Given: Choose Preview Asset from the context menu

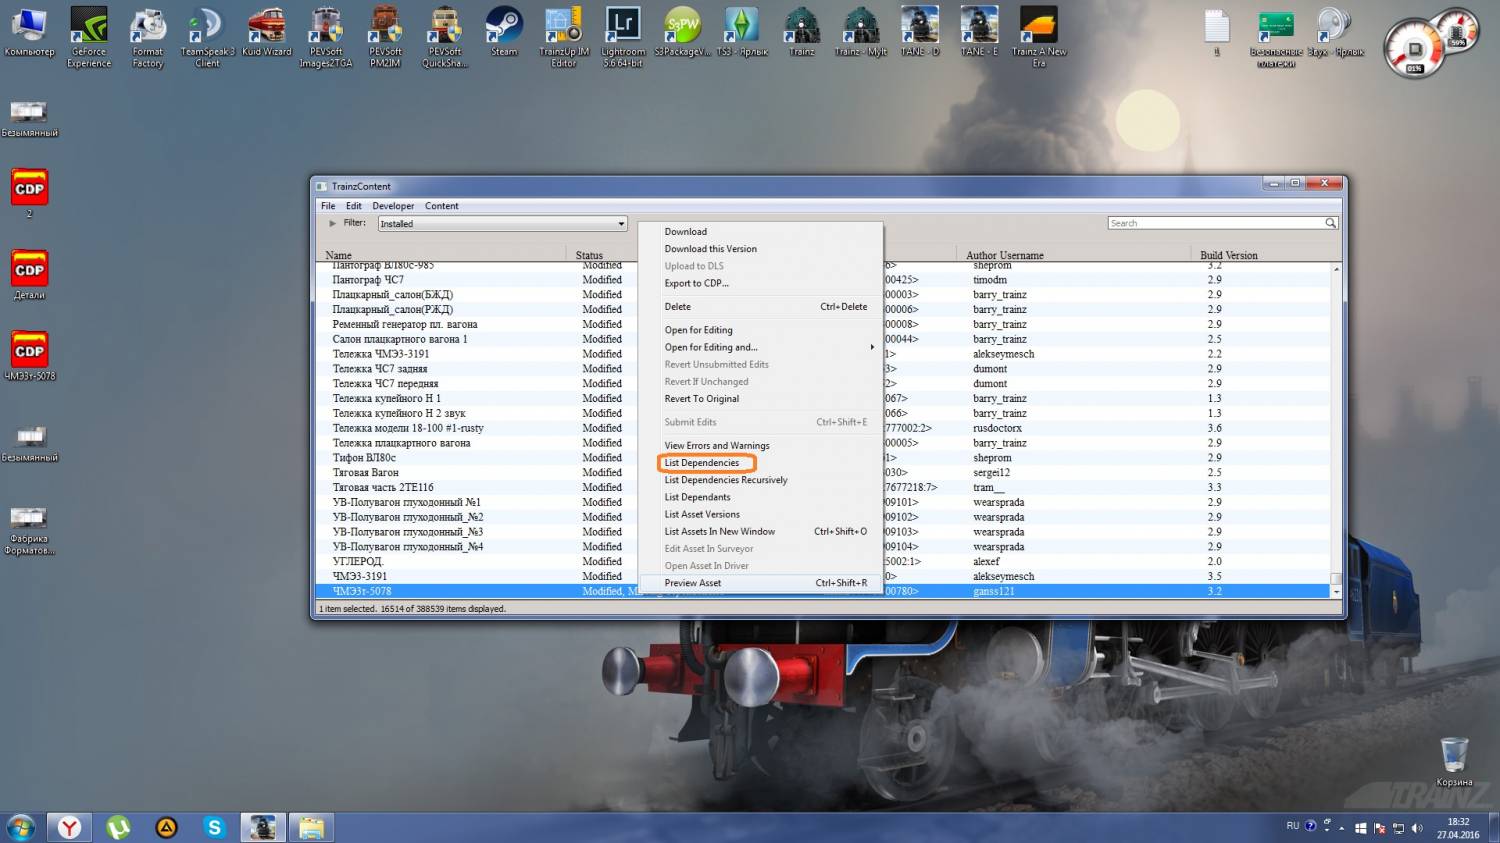Looking at the screenshot, I should (693, 583).
